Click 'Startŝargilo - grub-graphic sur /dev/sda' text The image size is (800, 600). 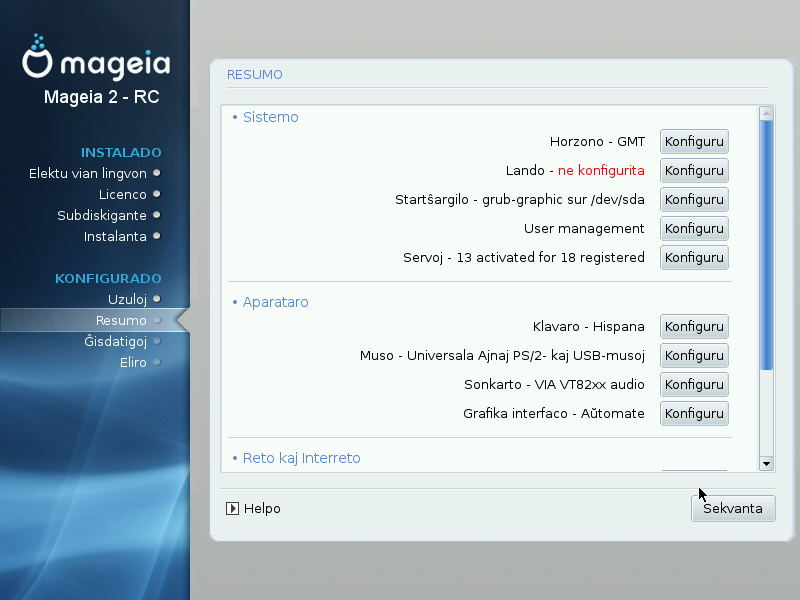520,199
